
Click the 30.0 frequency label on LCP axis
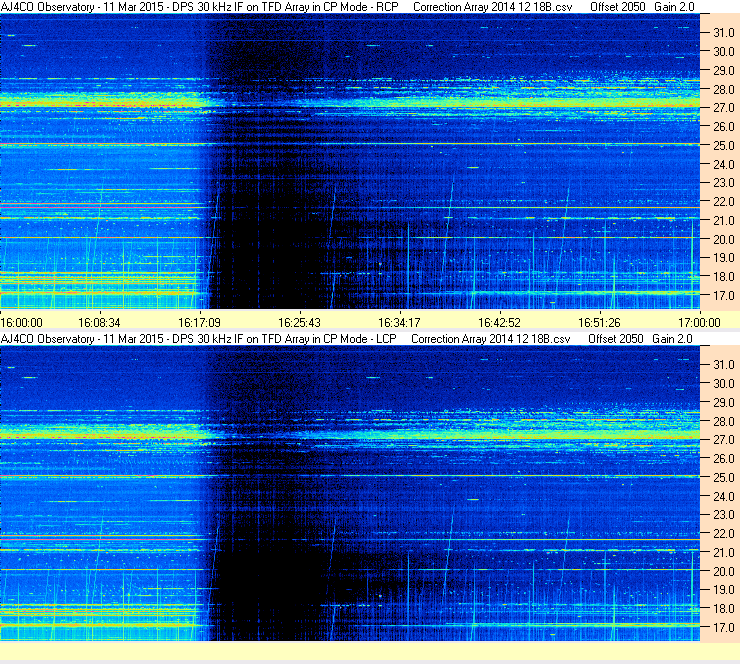(x=724, y=384)
